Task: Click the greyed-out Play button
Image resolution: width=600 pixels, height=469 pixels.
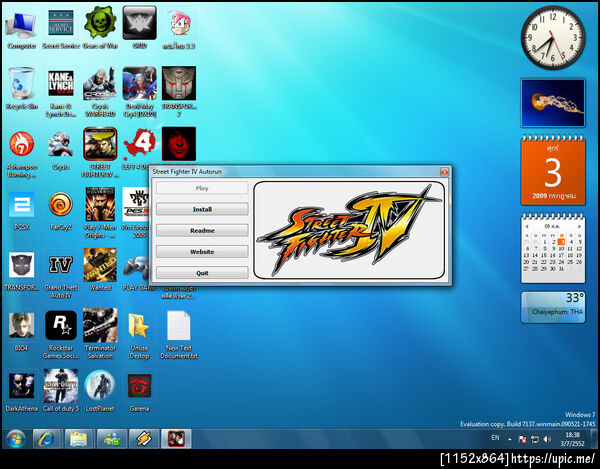Action: point(202,188)
